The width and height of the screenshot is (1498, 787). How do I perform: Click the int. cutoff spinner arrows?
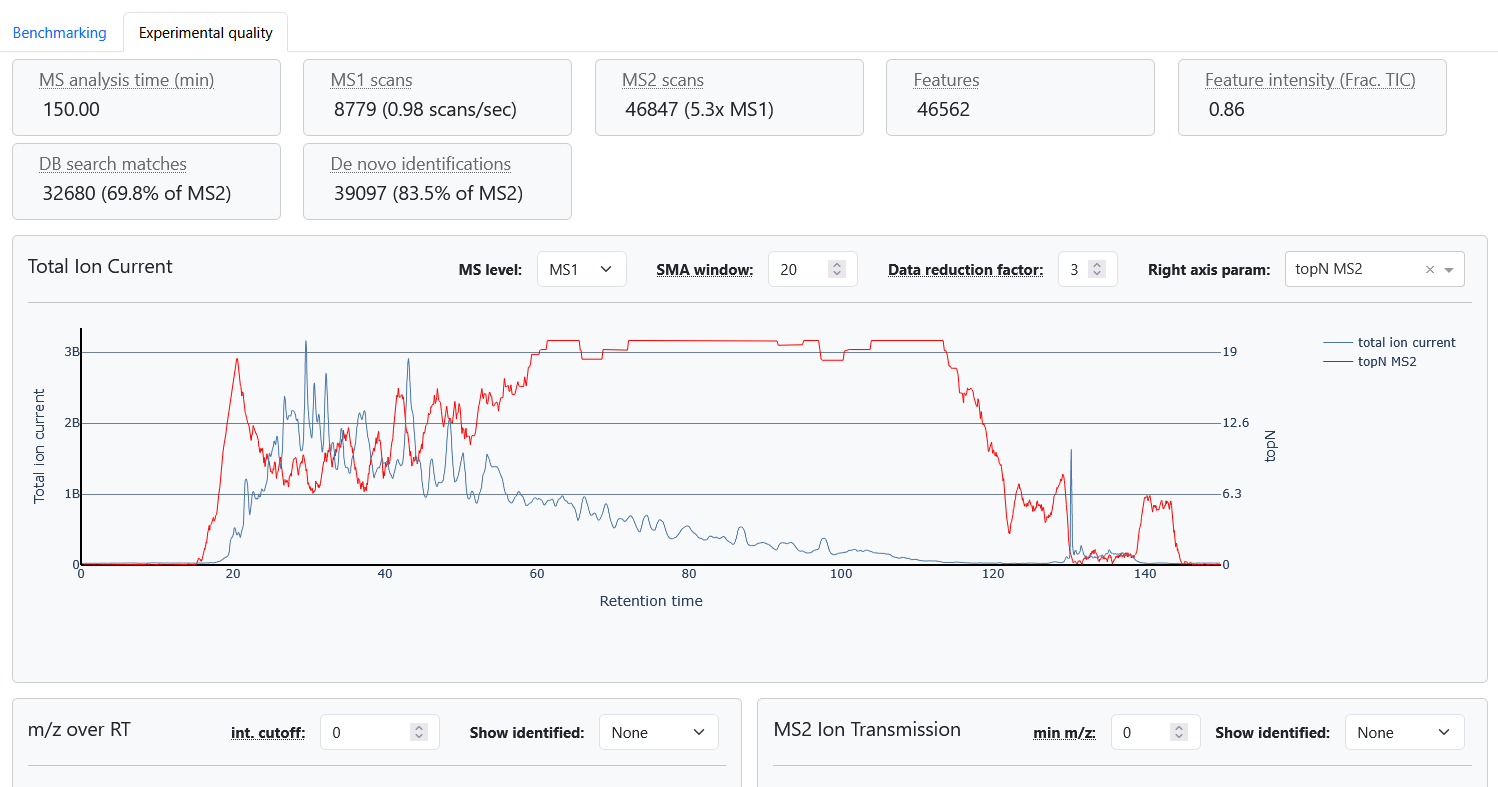pyautogui.click(x=419, y=732)
